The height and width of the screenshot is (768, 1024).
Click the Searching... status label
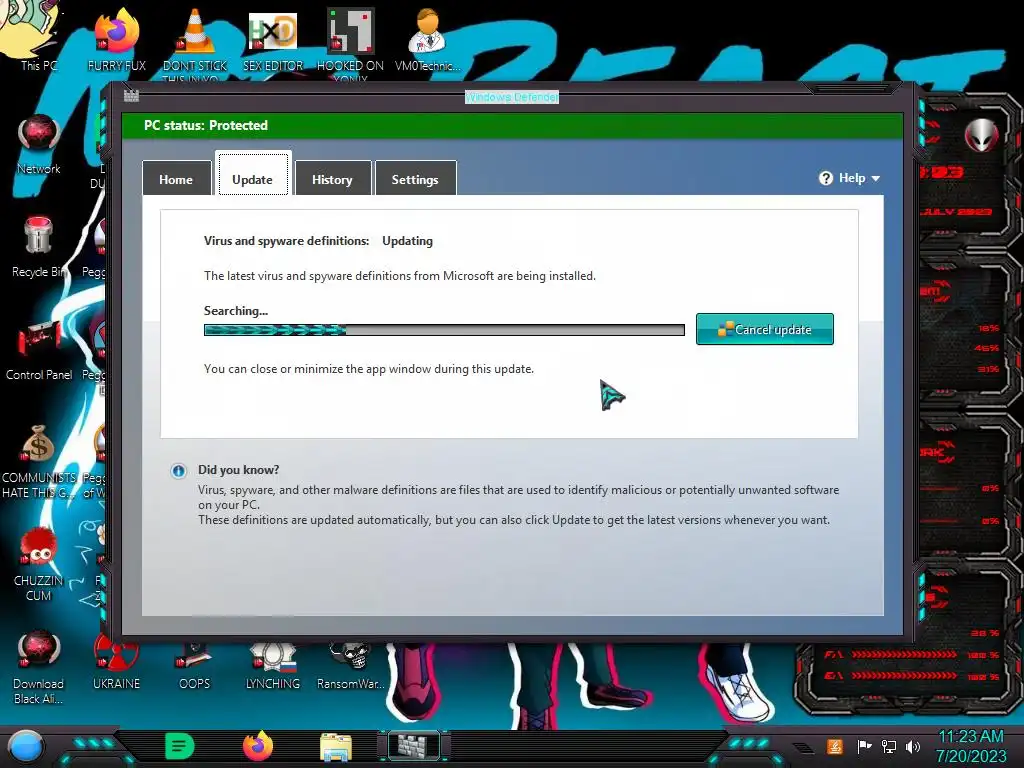tap(236, 311)
